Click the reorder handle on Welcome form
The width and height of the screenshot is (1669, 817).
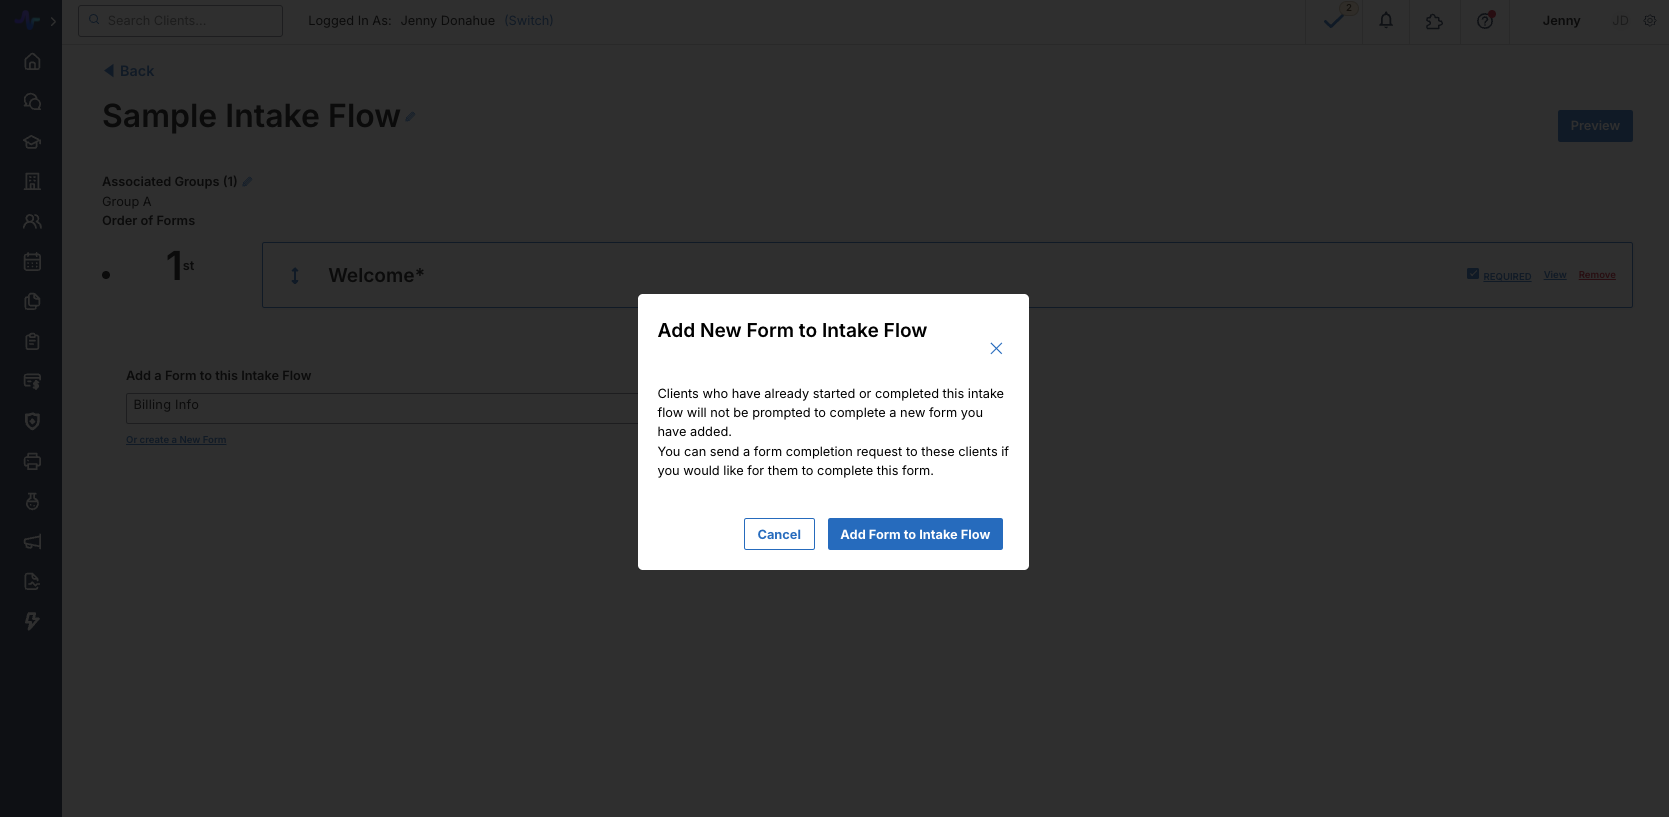click(295, 276)
